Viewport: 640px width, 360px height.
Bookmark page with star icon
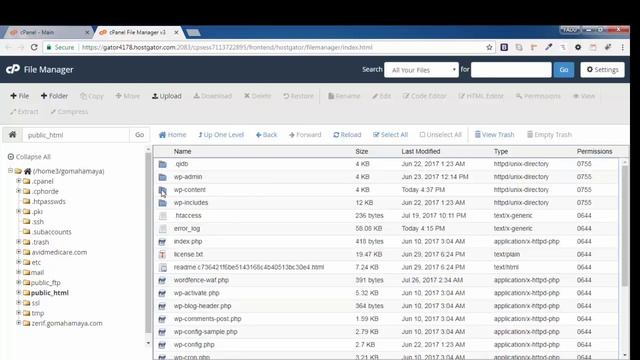(x=489, y=47)
